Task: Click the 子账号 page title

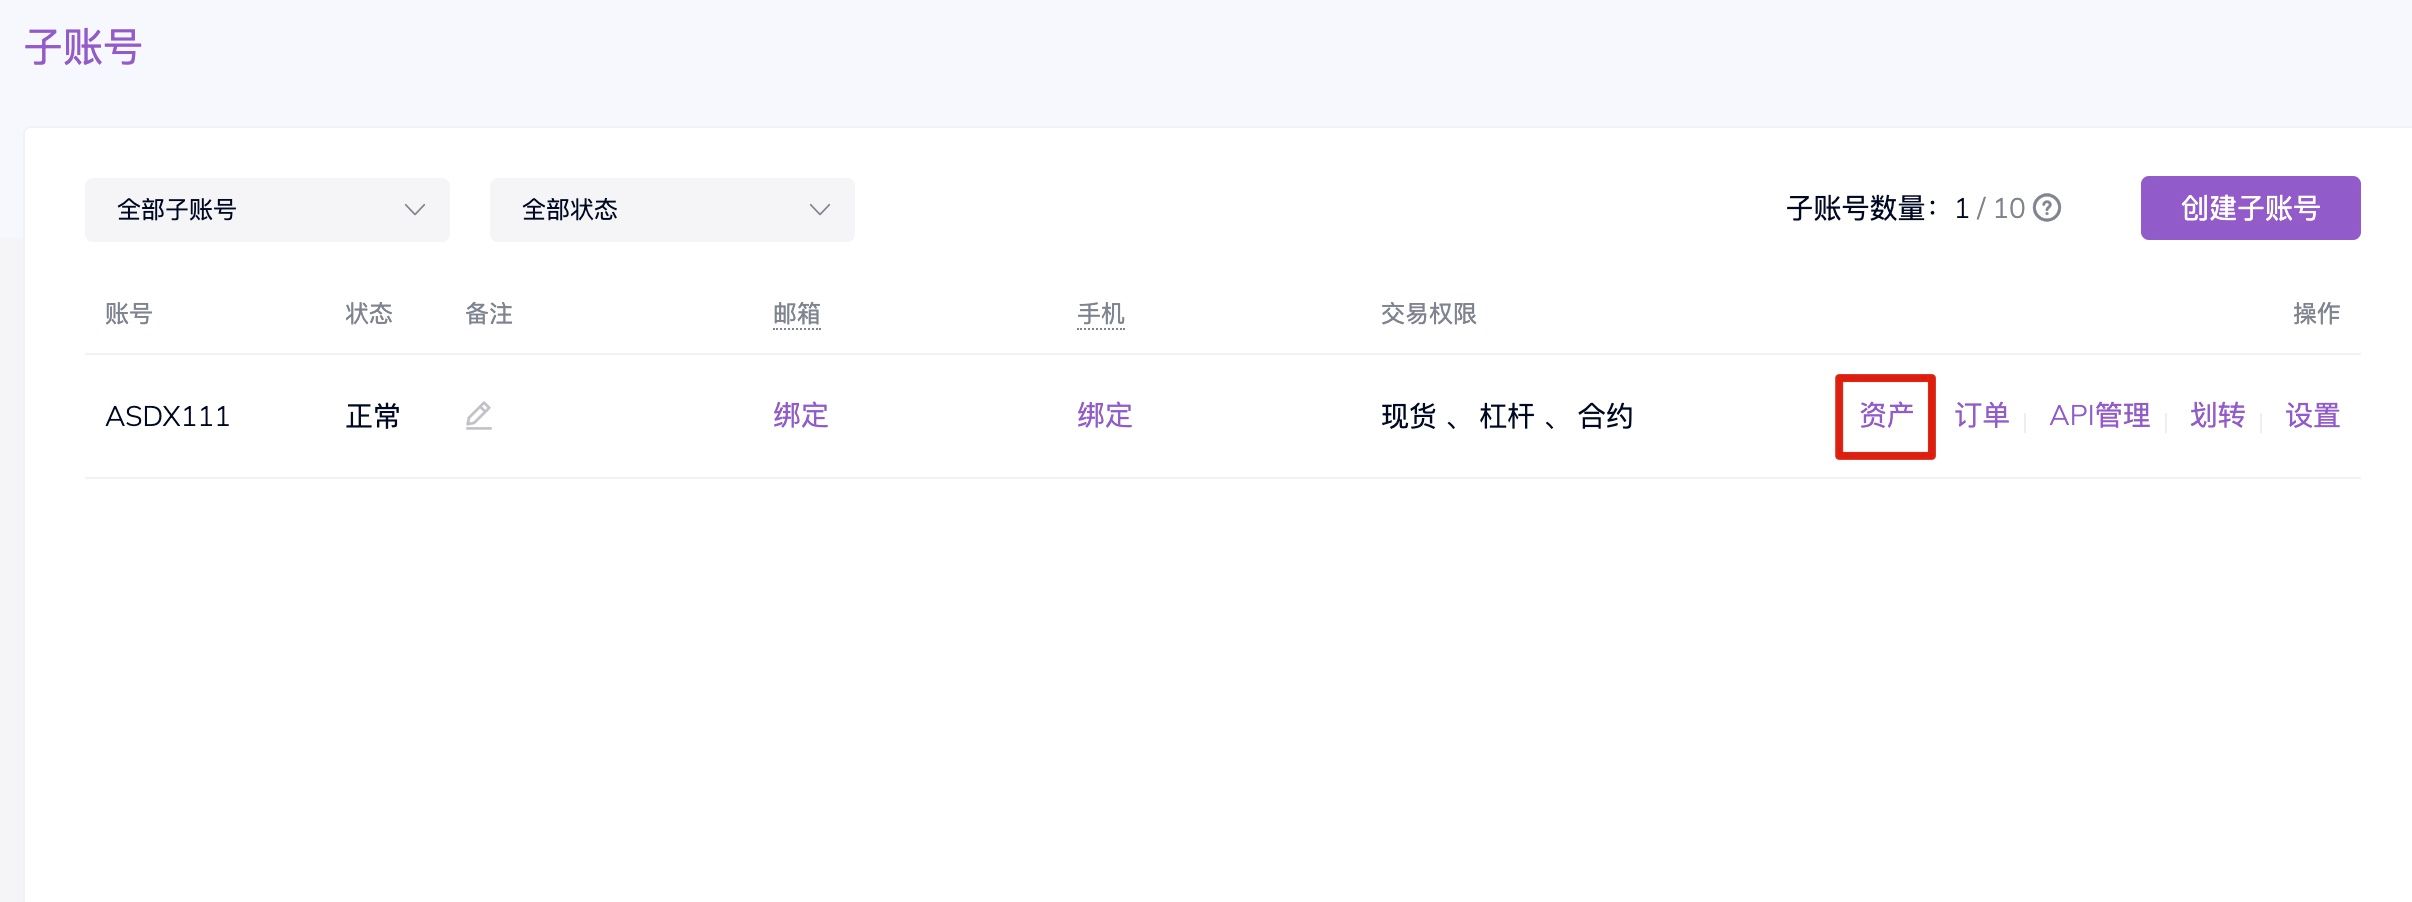Action: pyautogui.click(x=83, y=47)
